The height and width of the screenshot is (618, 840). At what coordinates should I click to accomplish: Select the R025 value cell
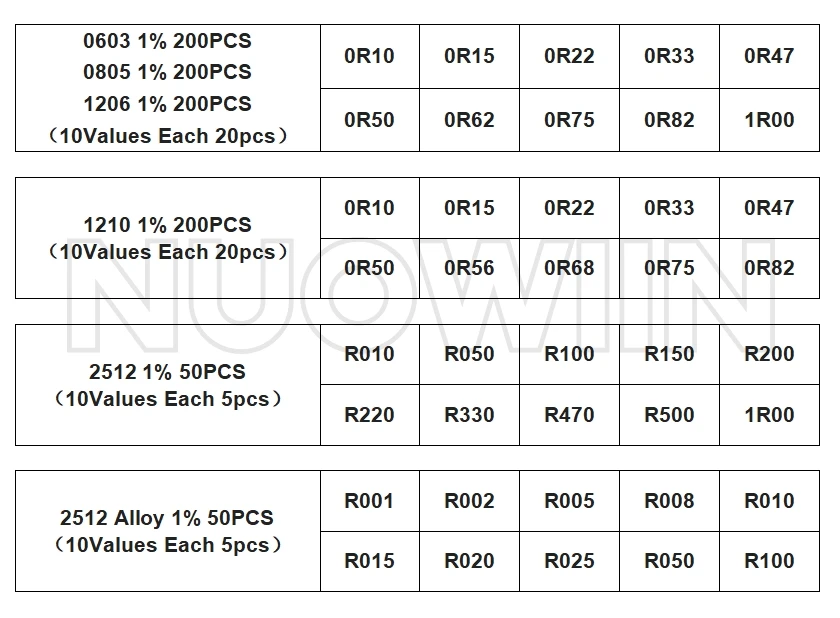[x=569, y=561]
